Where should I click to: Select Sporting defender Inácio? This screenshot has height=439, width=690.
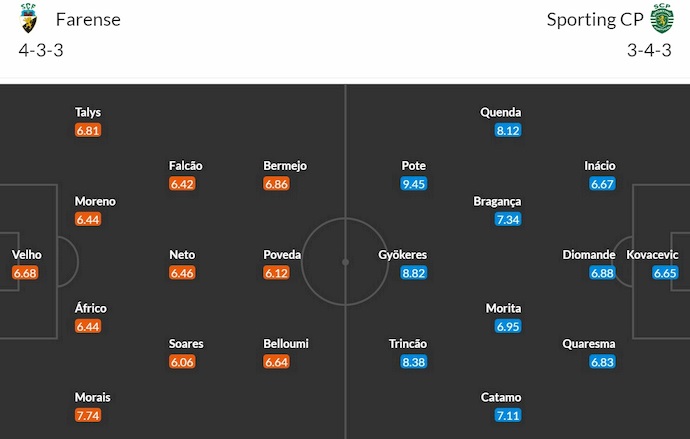click(x=600, y=166)
